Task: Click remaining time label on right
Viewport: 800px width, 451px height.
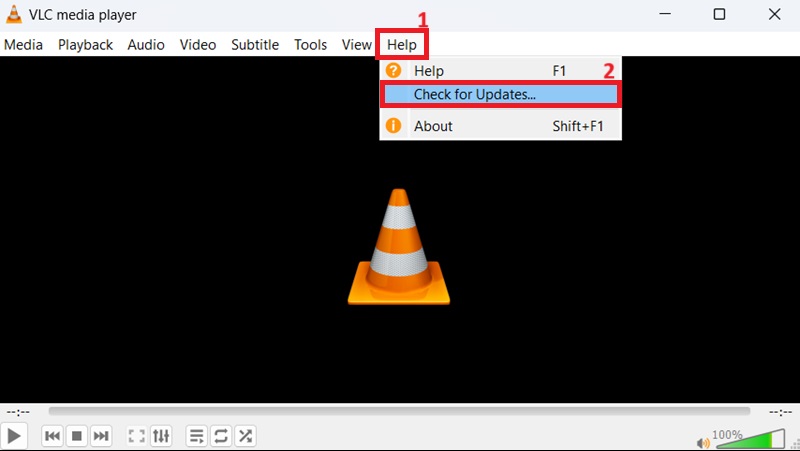Action: tap(780, 412)
